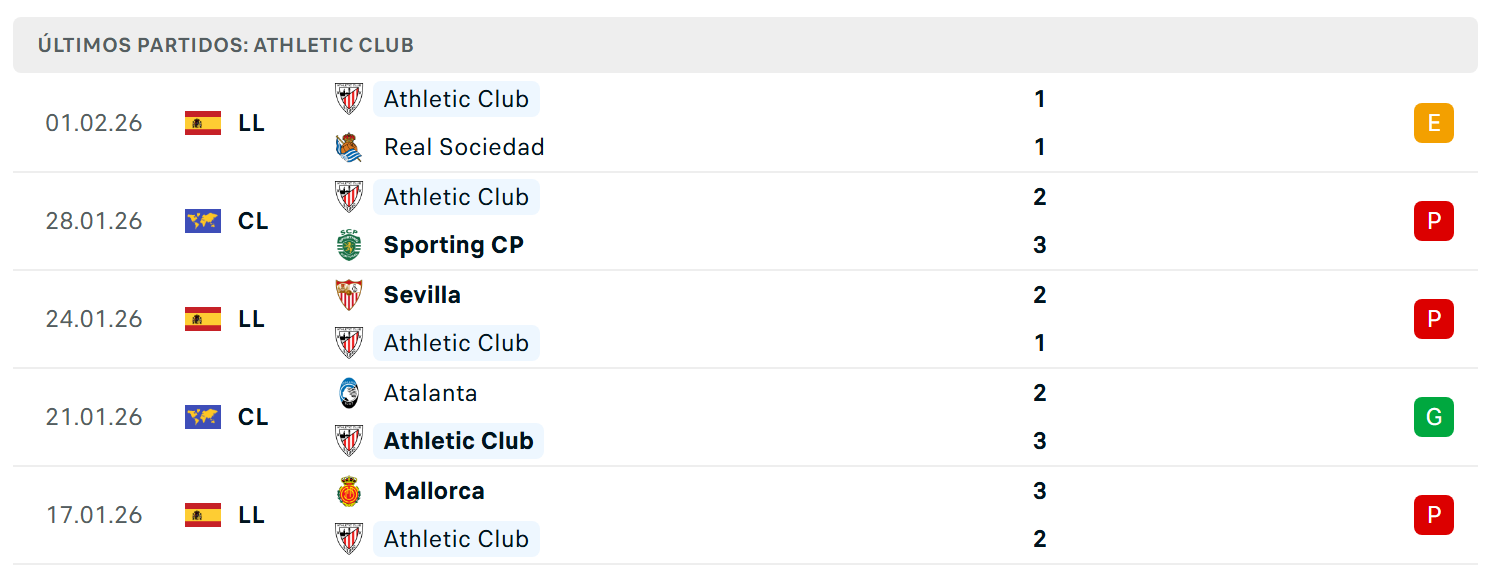Click the Atalanta club logo
Image resolution: width=1493 pixels, height=578 pixels.
(x=349, y=393)
